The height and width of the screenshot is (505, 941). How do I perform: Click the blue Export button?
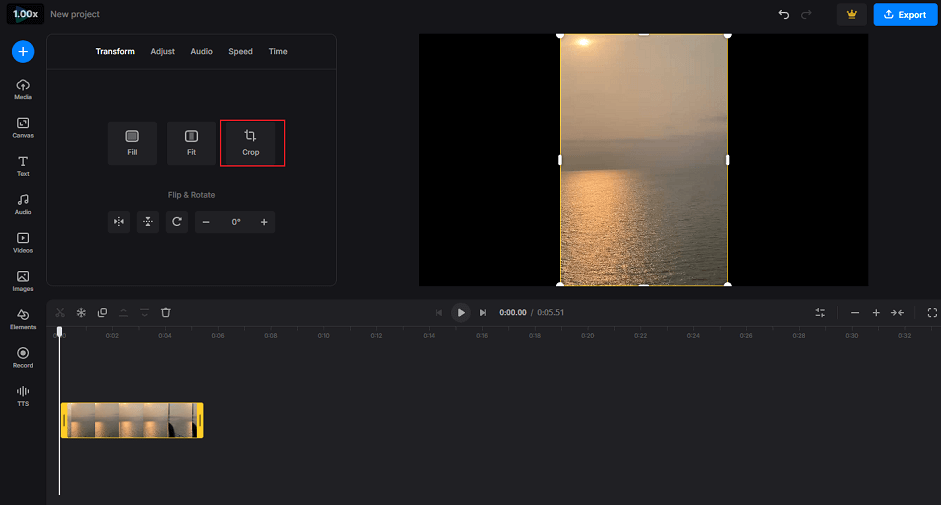[904, 15]
